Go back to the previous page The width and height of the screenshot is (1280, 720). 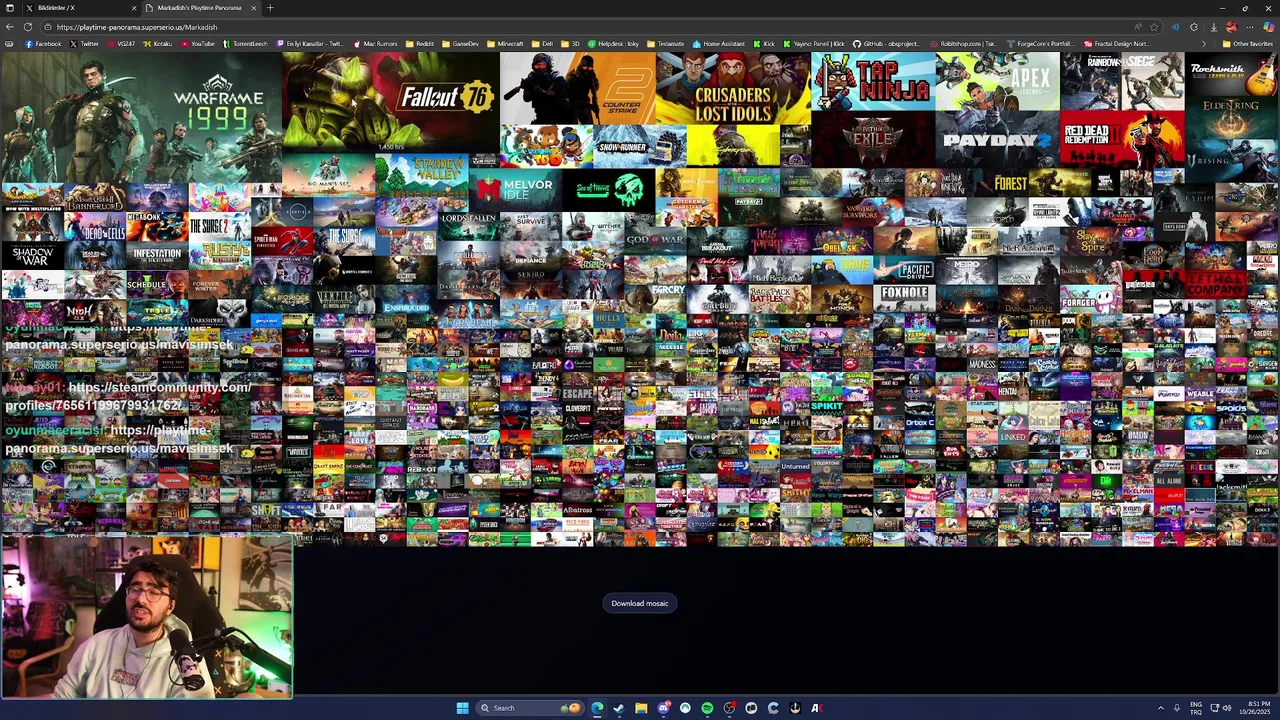coord(10,27)
